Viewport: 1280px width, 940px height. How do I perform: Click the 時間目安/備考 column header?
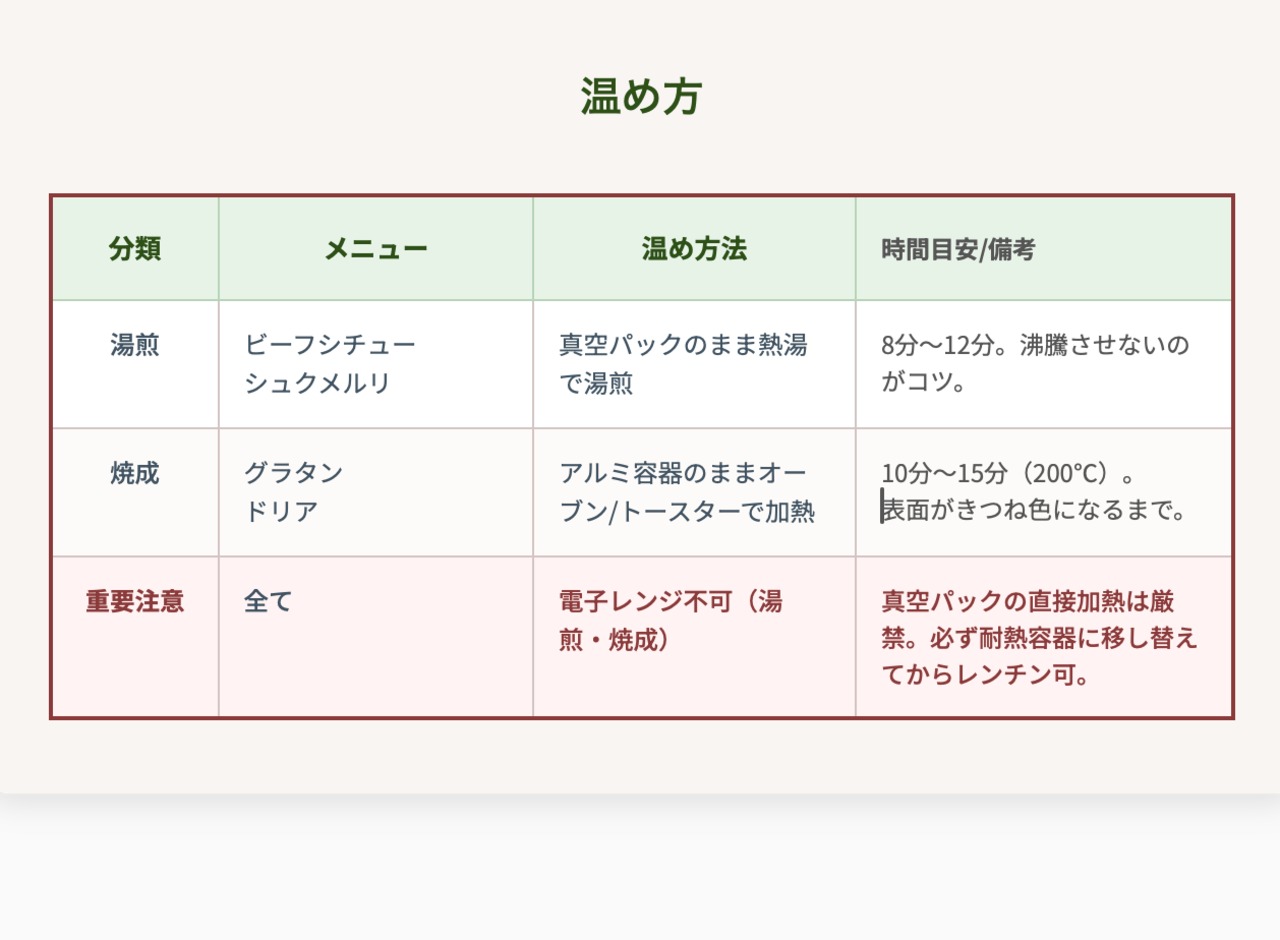(x=958, y=250)
